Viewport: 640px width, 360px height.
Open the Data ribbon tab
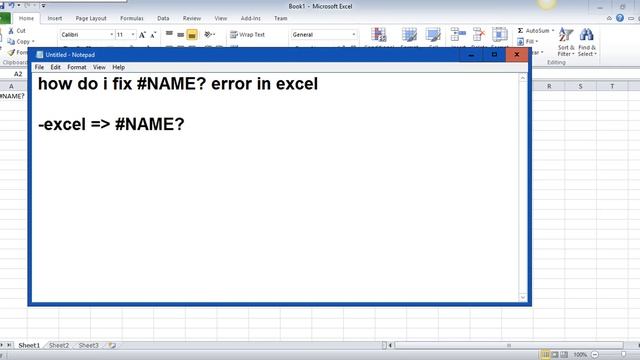tap(163, 18)
